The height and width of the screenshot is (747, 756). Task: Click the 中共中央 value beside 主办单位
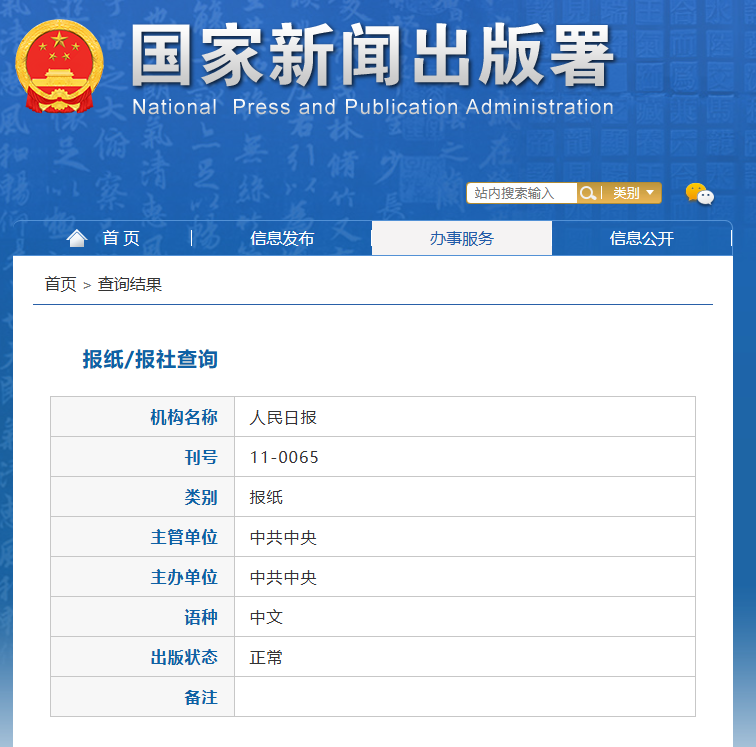coord(283,577)
